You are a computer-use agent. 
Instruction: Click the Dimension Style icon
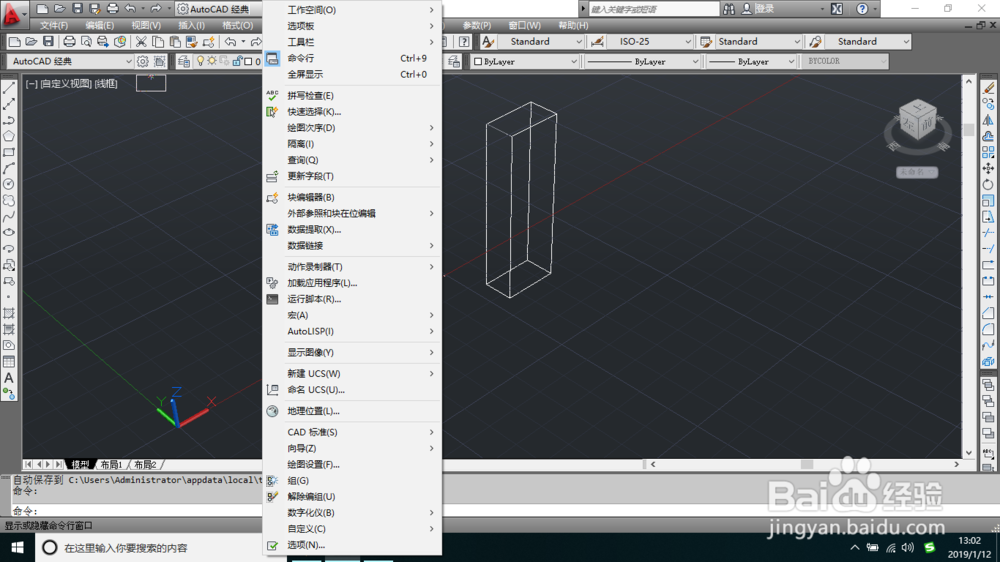pos(598,42)
